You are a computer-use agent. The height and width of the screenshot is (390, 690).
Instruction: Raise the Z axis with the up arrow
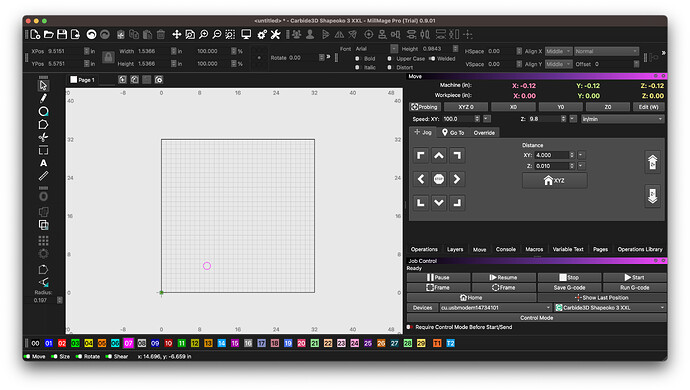(652, 162)
